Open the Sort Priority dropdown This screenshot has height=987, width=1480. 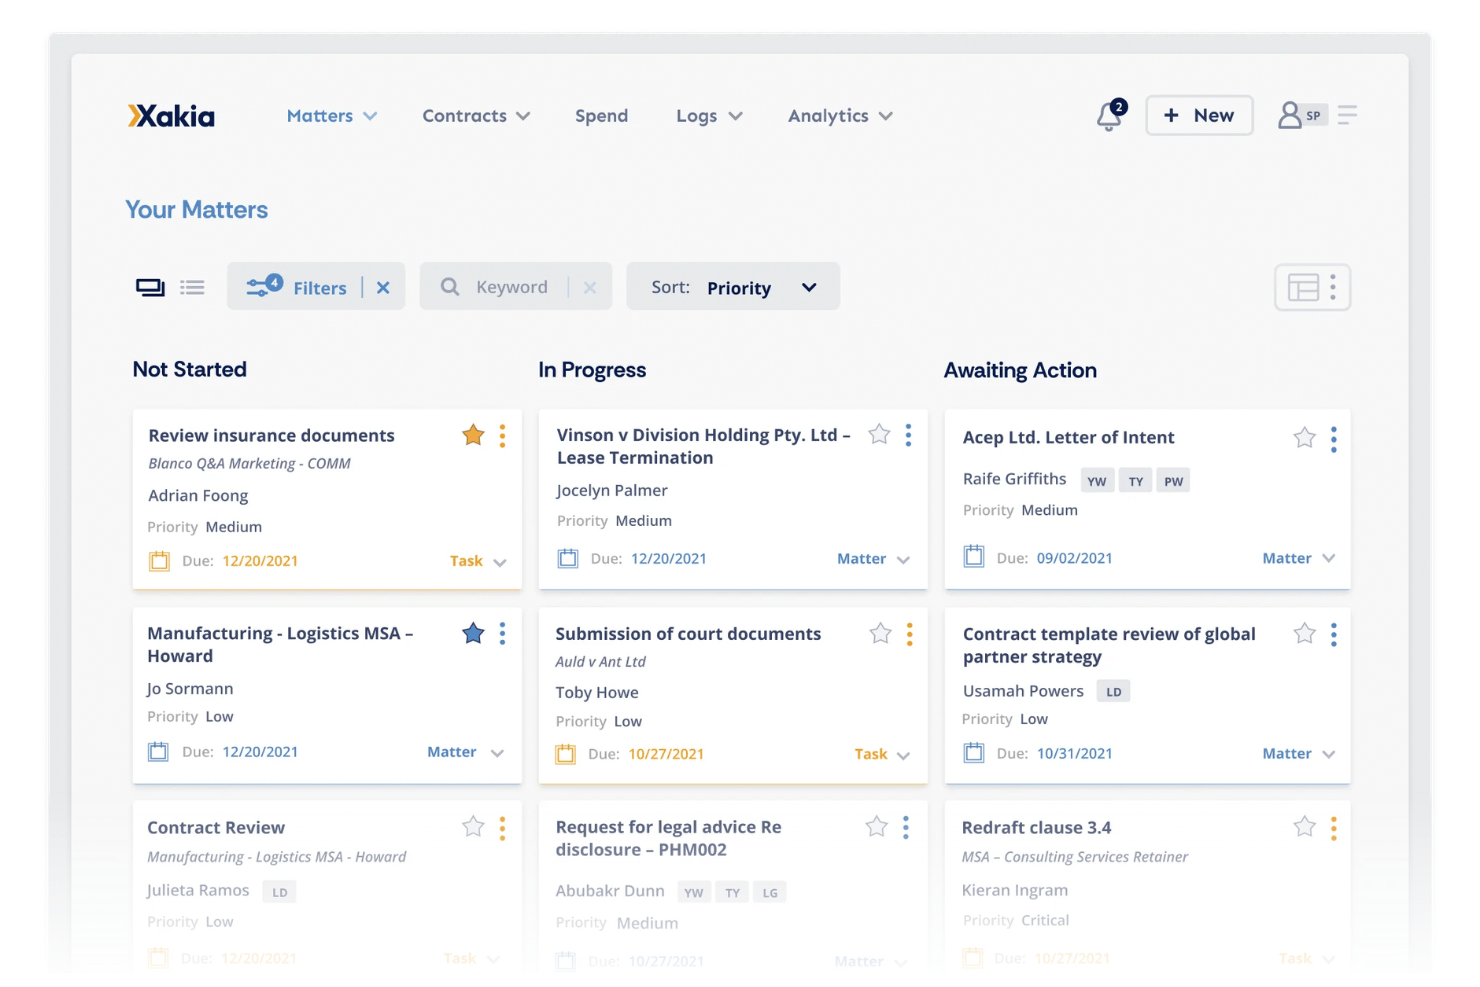[x=733, y=288]
